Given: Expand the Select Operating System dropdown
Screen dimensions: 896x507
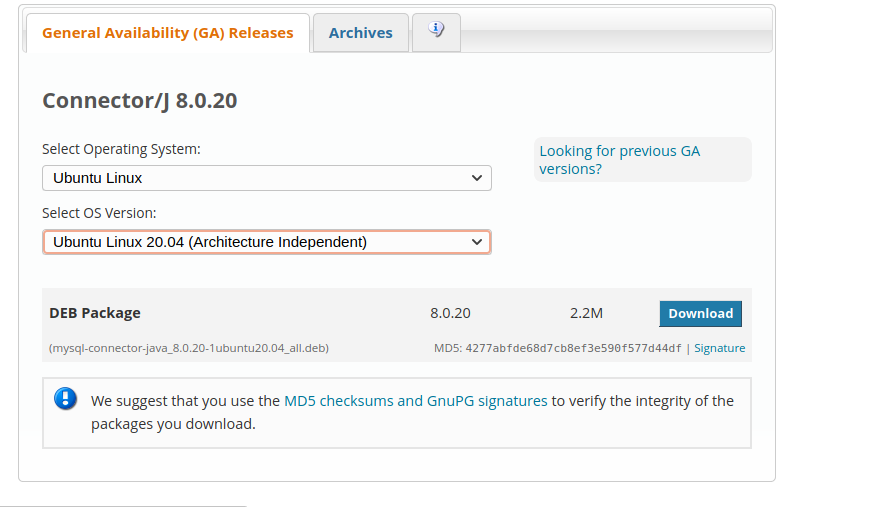Looking at the screenshot, I should 266,178.
